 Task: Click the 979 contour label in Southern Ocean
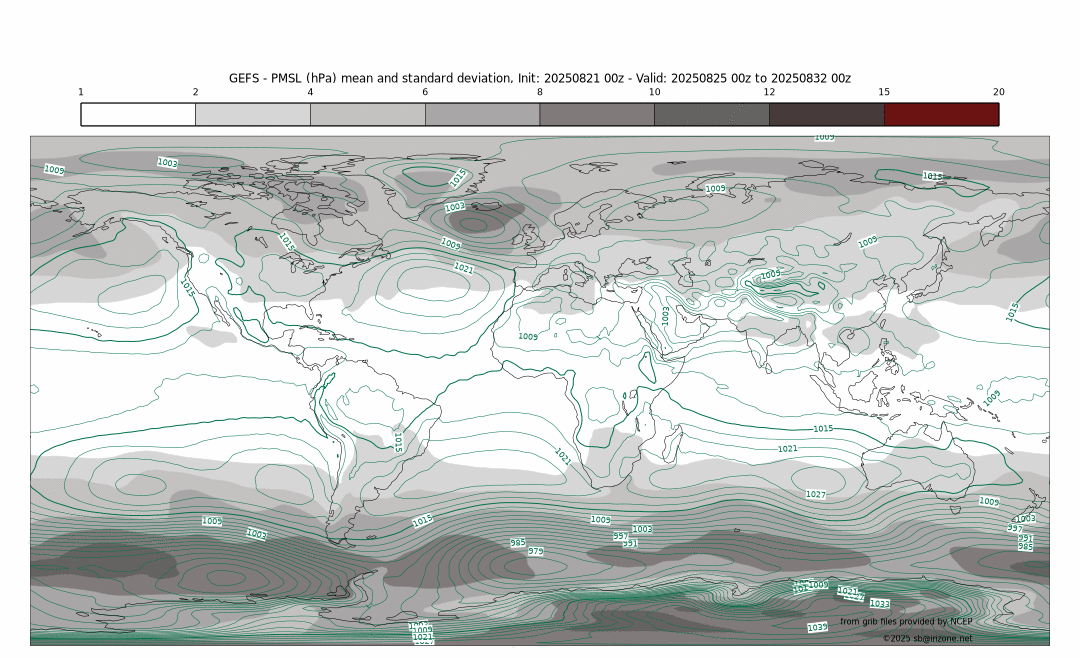pos(536,551)
